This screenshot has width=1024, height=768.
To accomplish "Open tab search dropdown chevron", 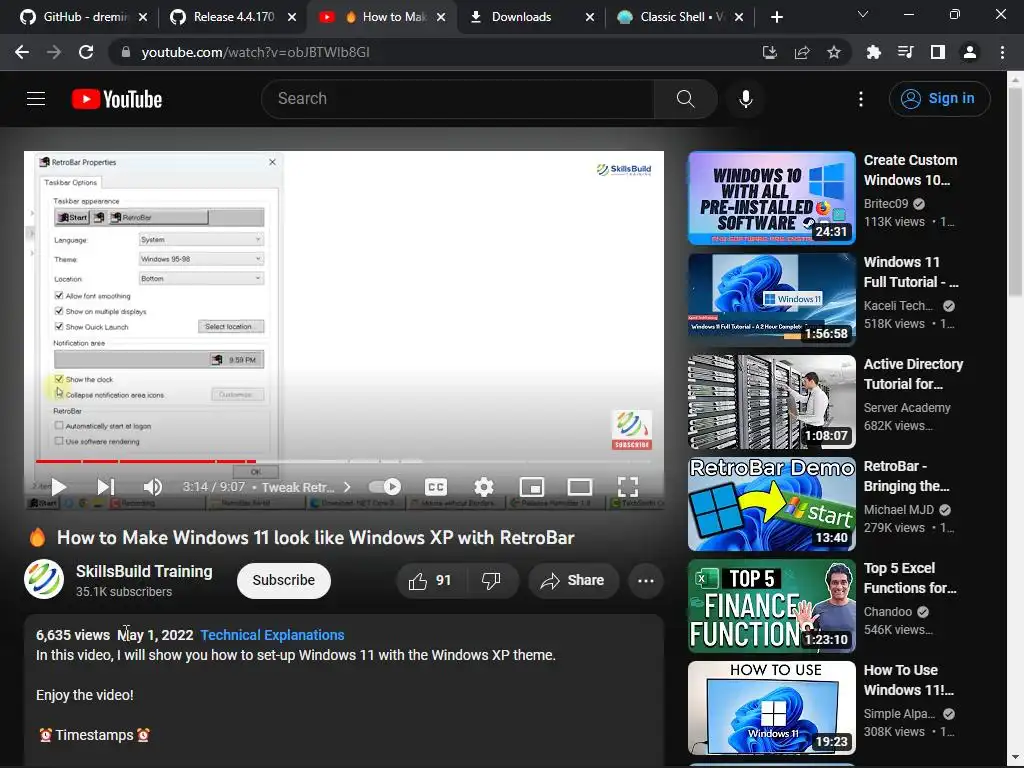I will click(863, 14).
